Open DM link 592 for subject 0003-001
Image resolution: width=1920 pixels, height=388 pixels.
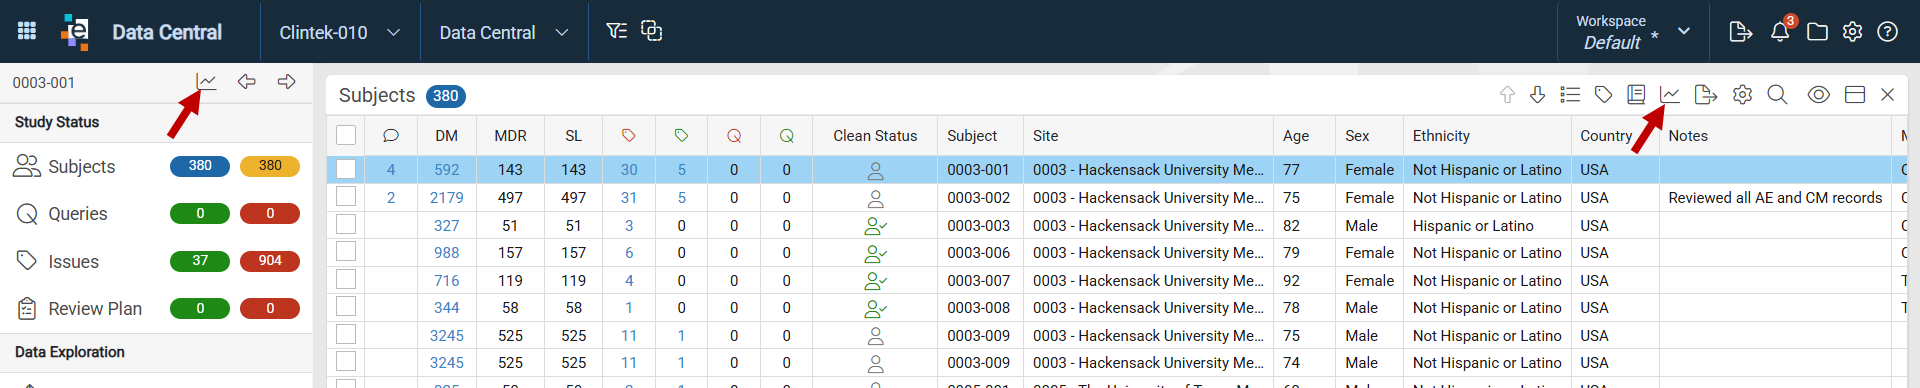tap(446, 170)
